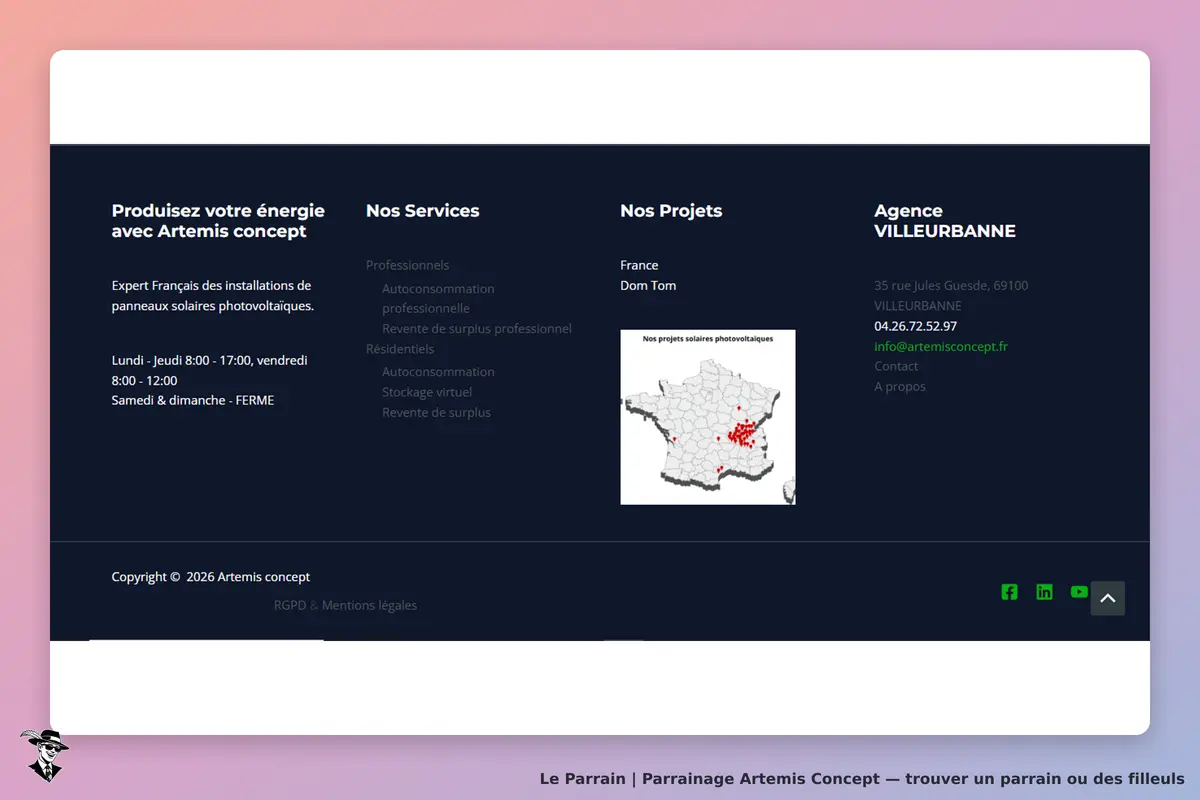This screenshot has width=1200, height=800.
Task: Open the Facebook page icon
Action: point(1009,592)
